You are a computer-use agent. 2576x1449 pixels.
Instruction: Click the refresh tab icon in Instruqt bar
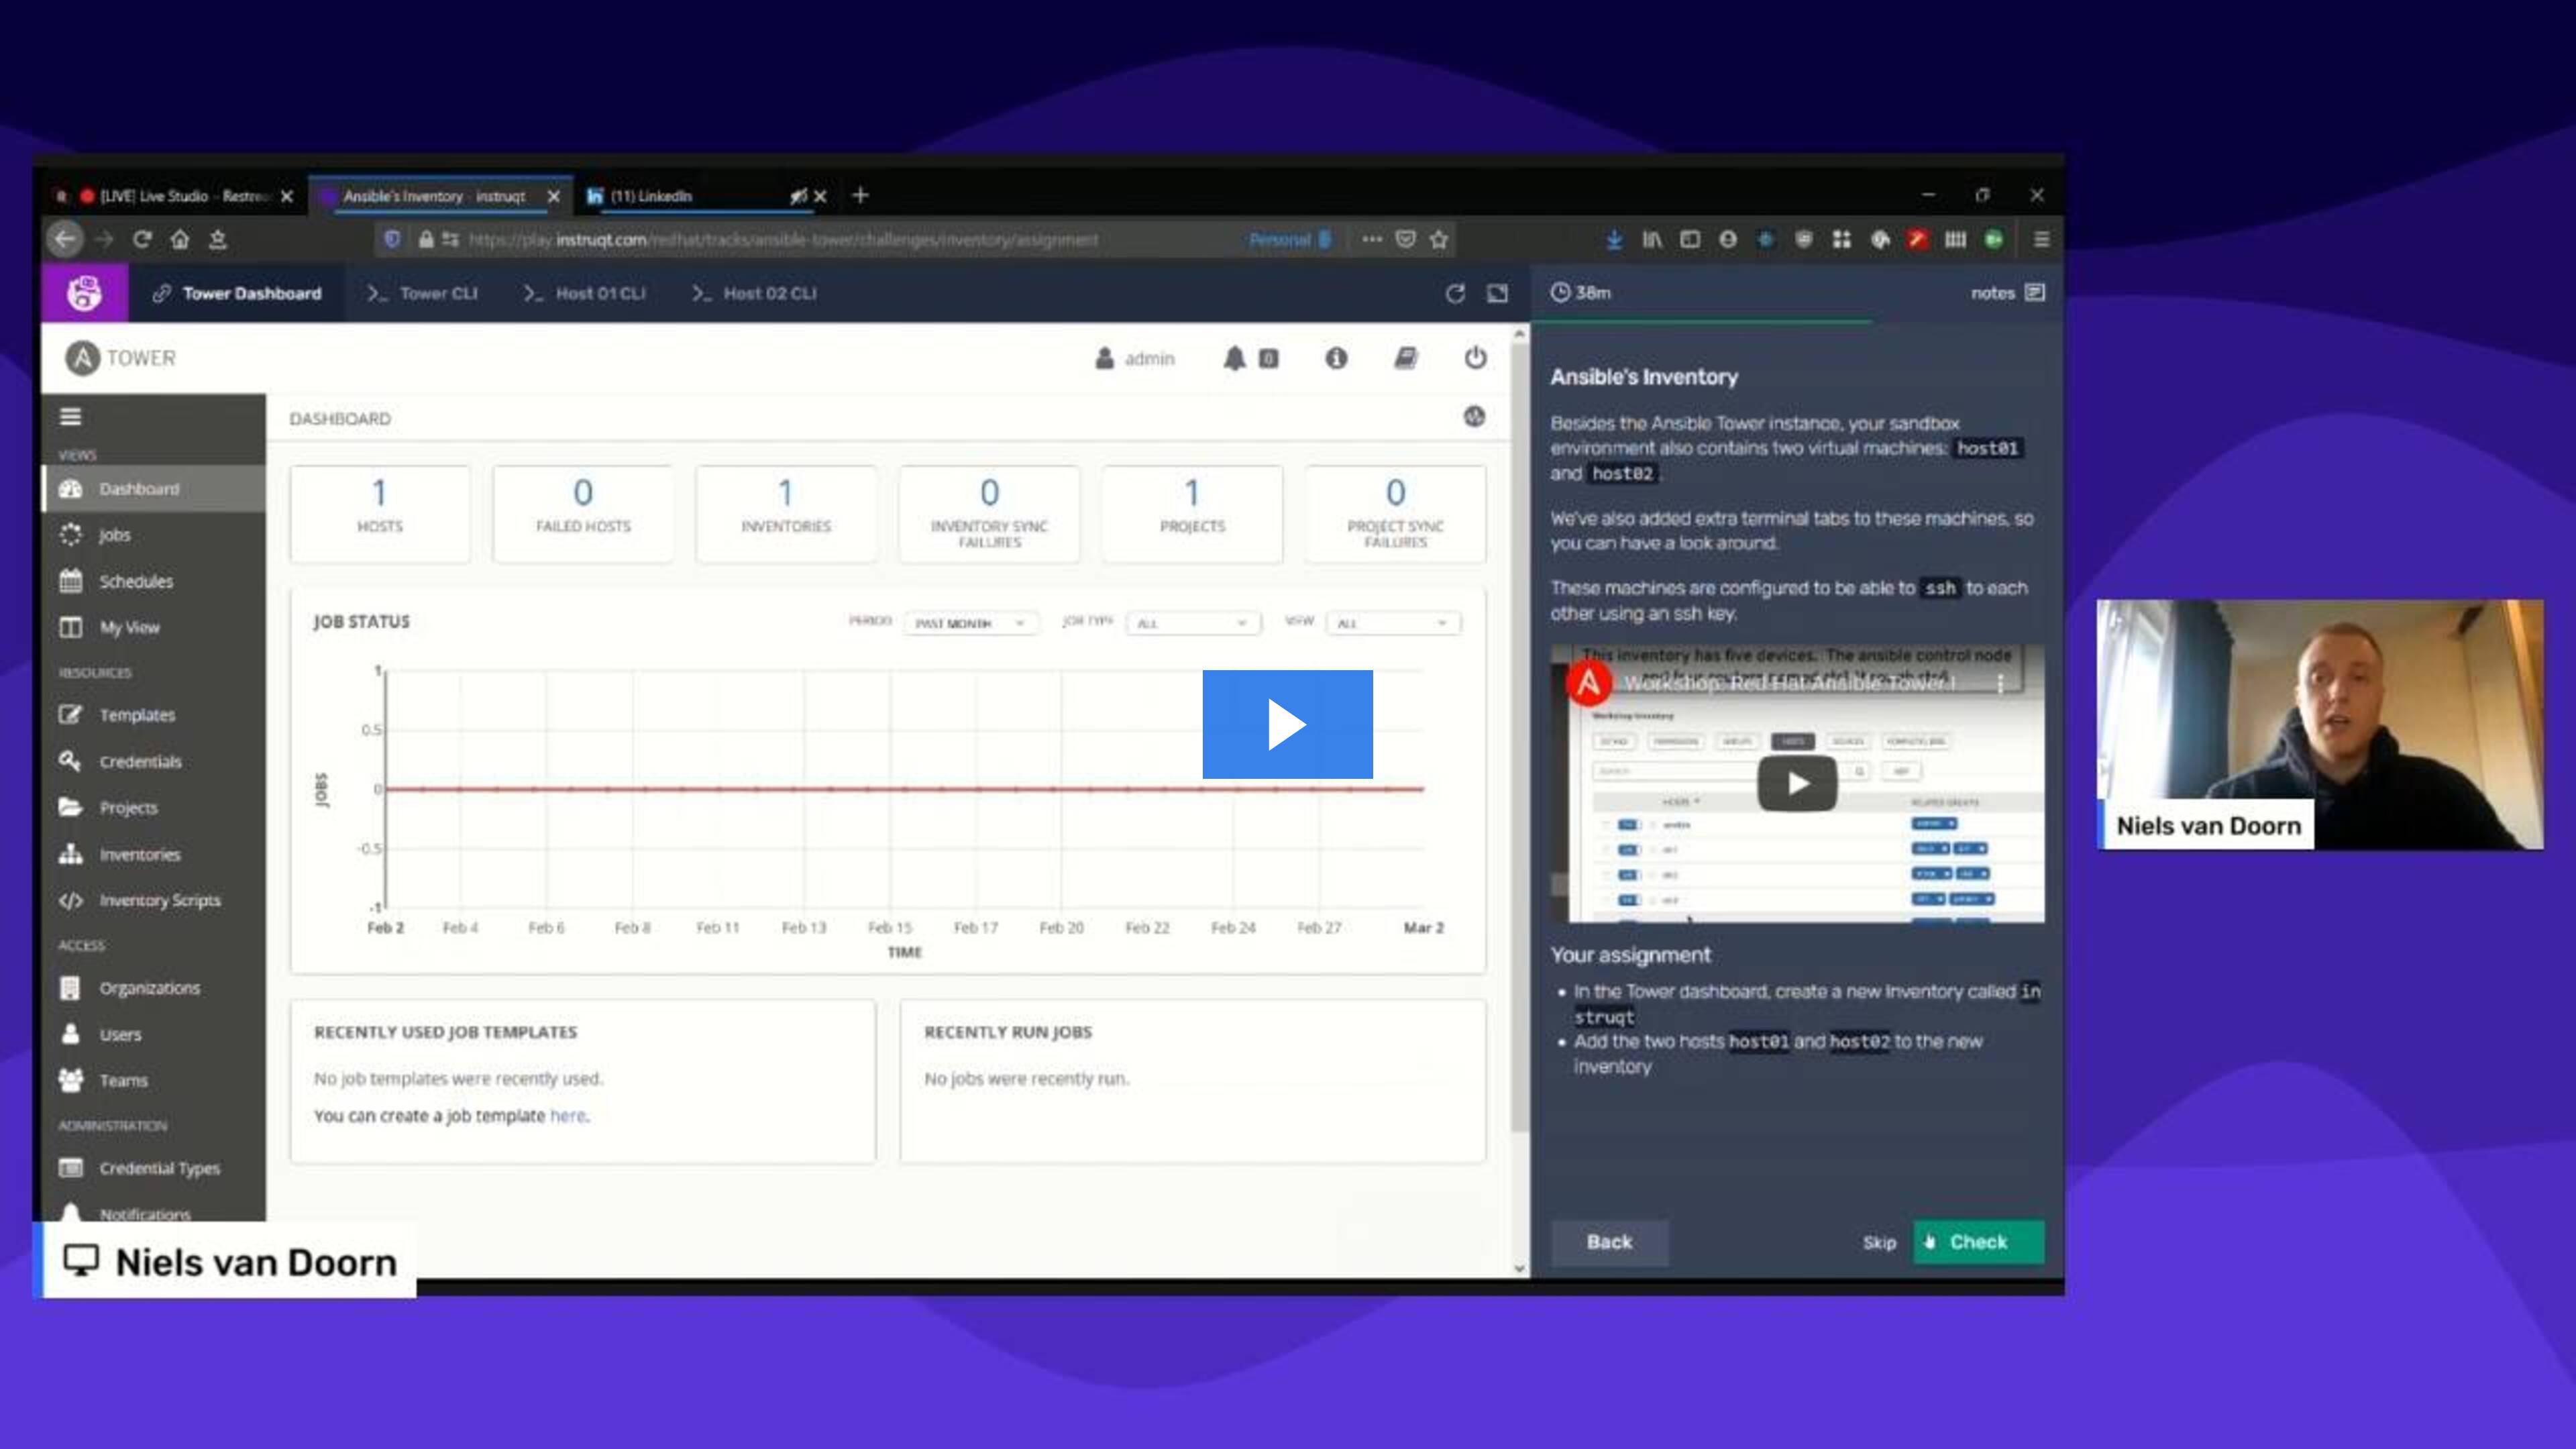(x=1455, y=293)
